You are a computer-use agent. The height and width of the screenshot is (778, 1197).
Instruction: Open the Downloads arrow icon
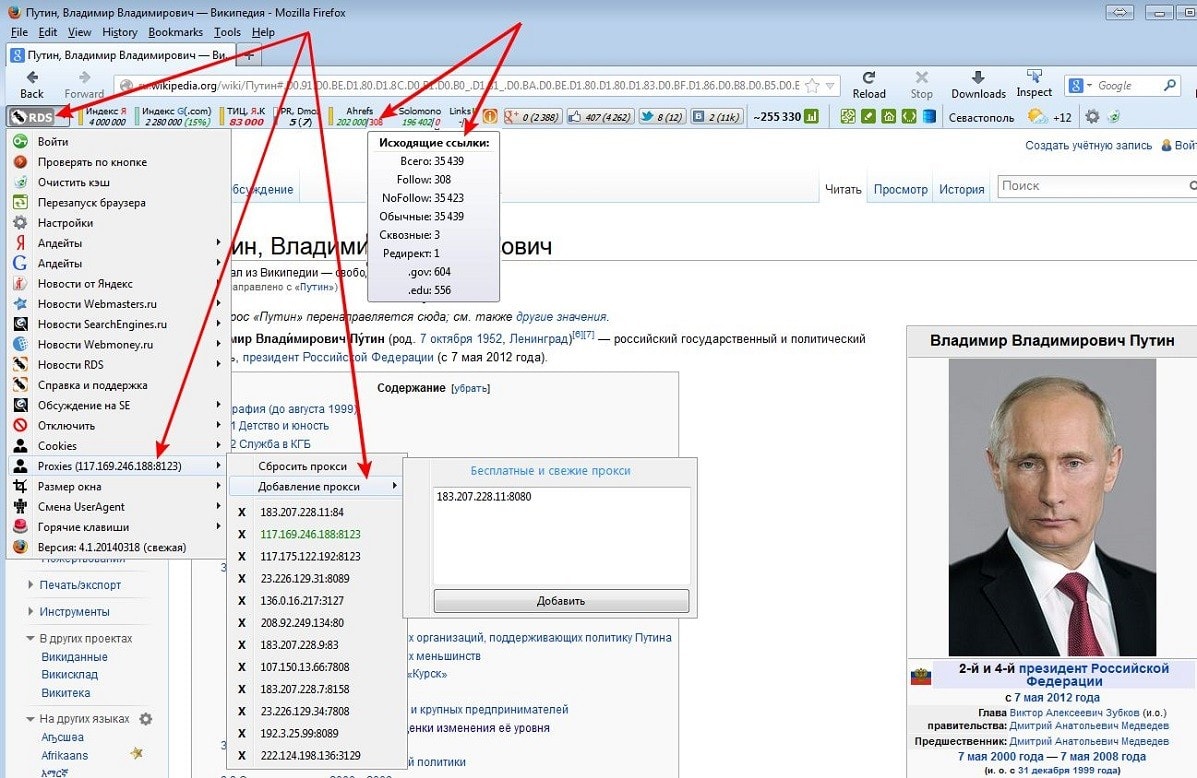[977, 78]
